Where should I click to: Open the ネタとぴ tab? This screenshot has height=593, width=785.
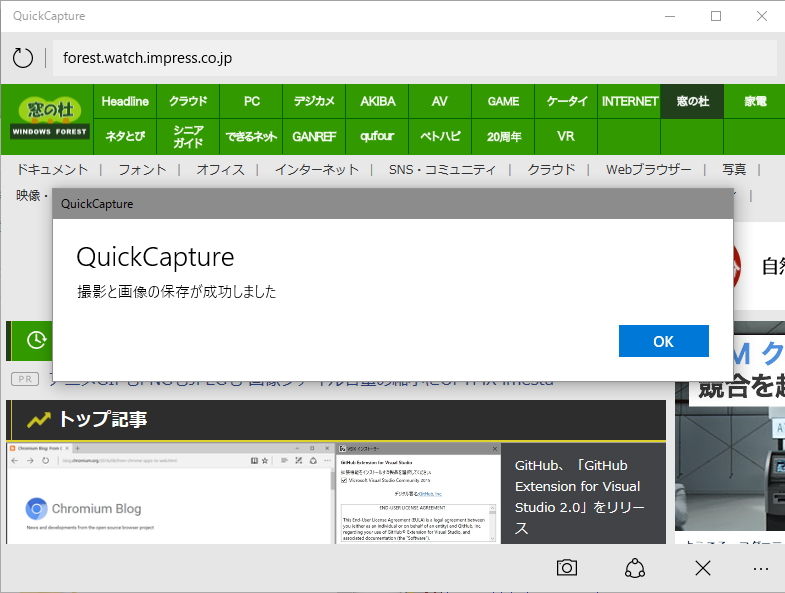(x=125, y=136)
